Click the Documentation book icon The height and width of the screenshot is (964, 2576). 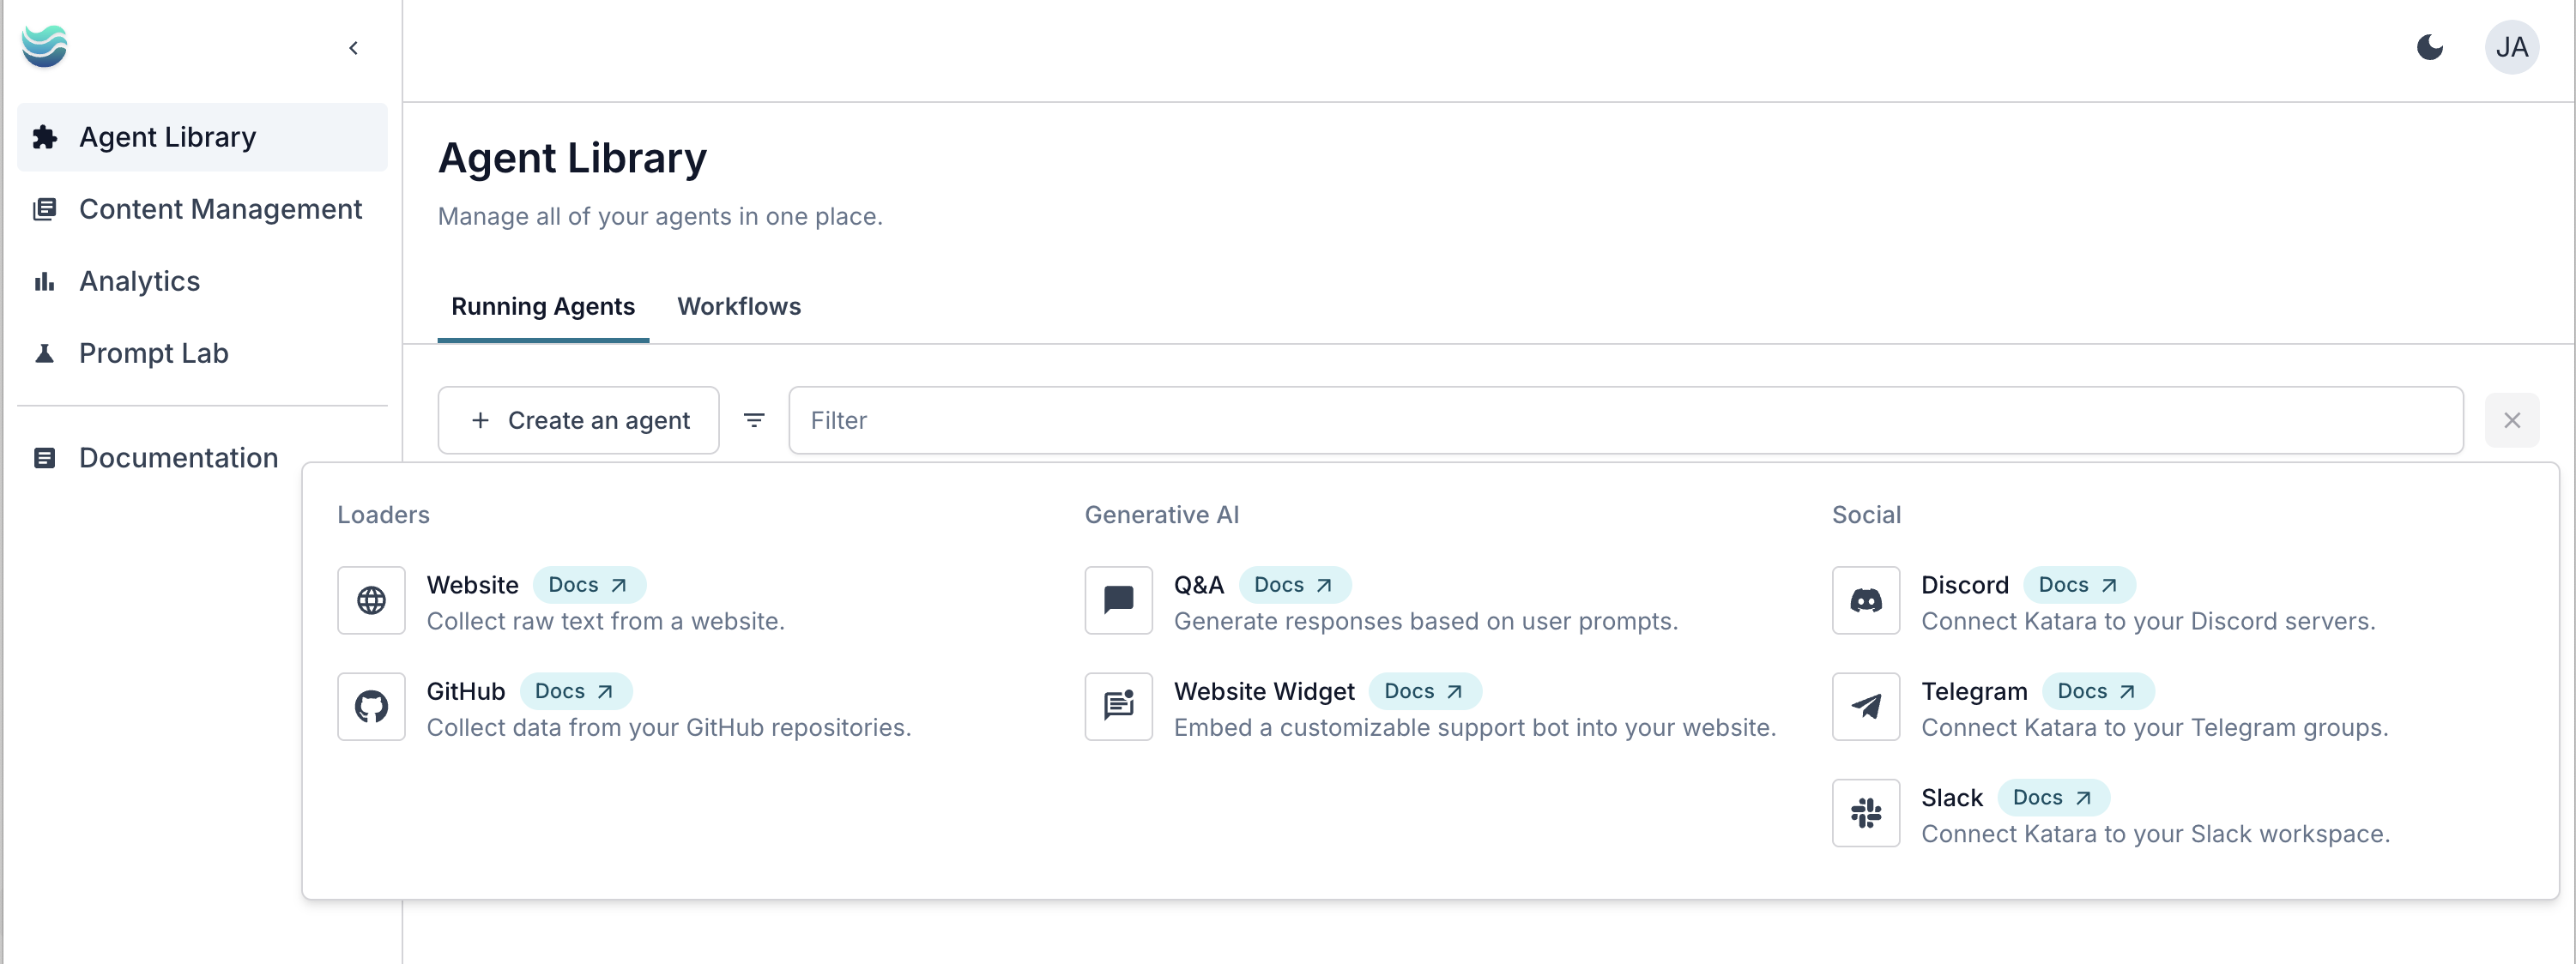click(44, 458)
